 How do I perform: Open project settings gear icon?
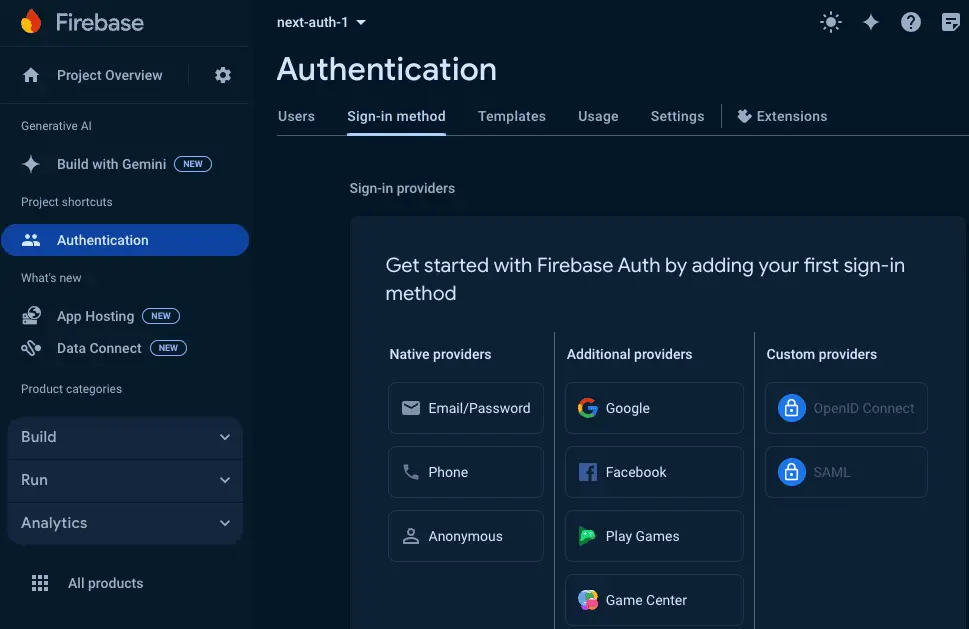tap(223, 75)
